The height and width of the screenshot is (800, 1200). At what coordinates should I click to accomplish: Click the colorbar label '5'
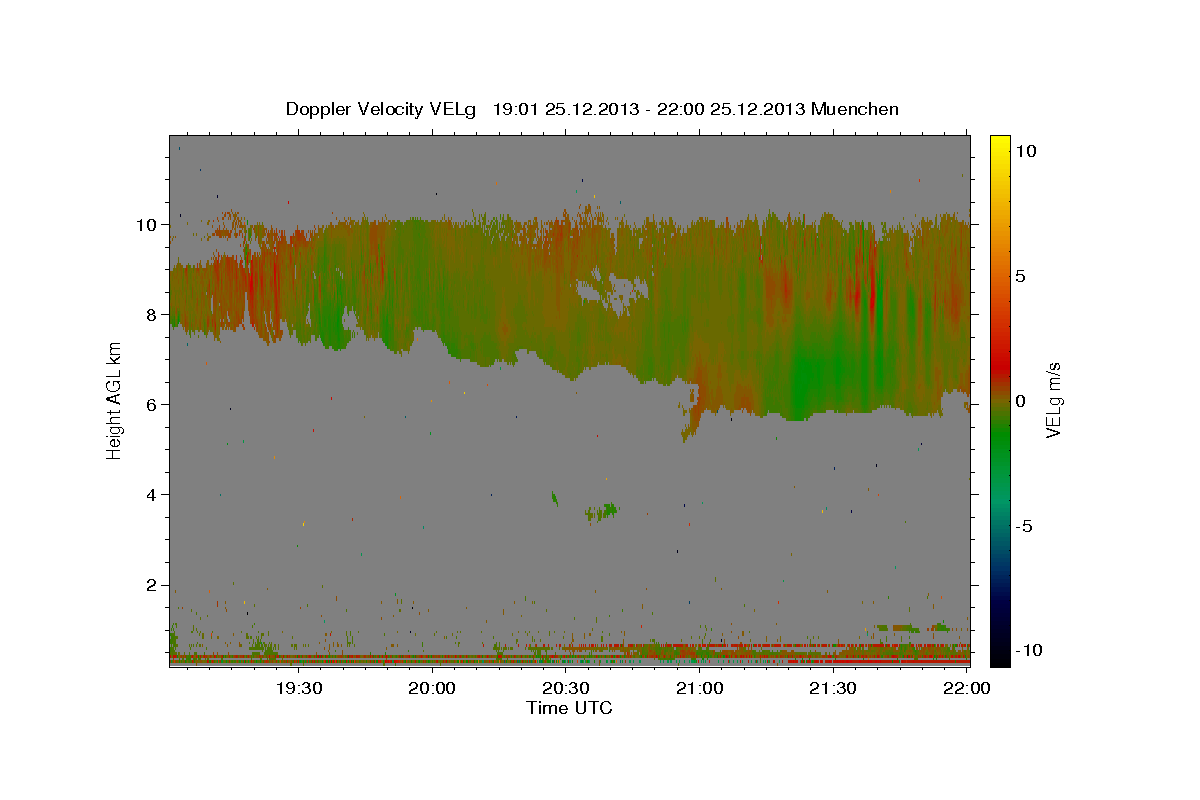(1021, 275)
